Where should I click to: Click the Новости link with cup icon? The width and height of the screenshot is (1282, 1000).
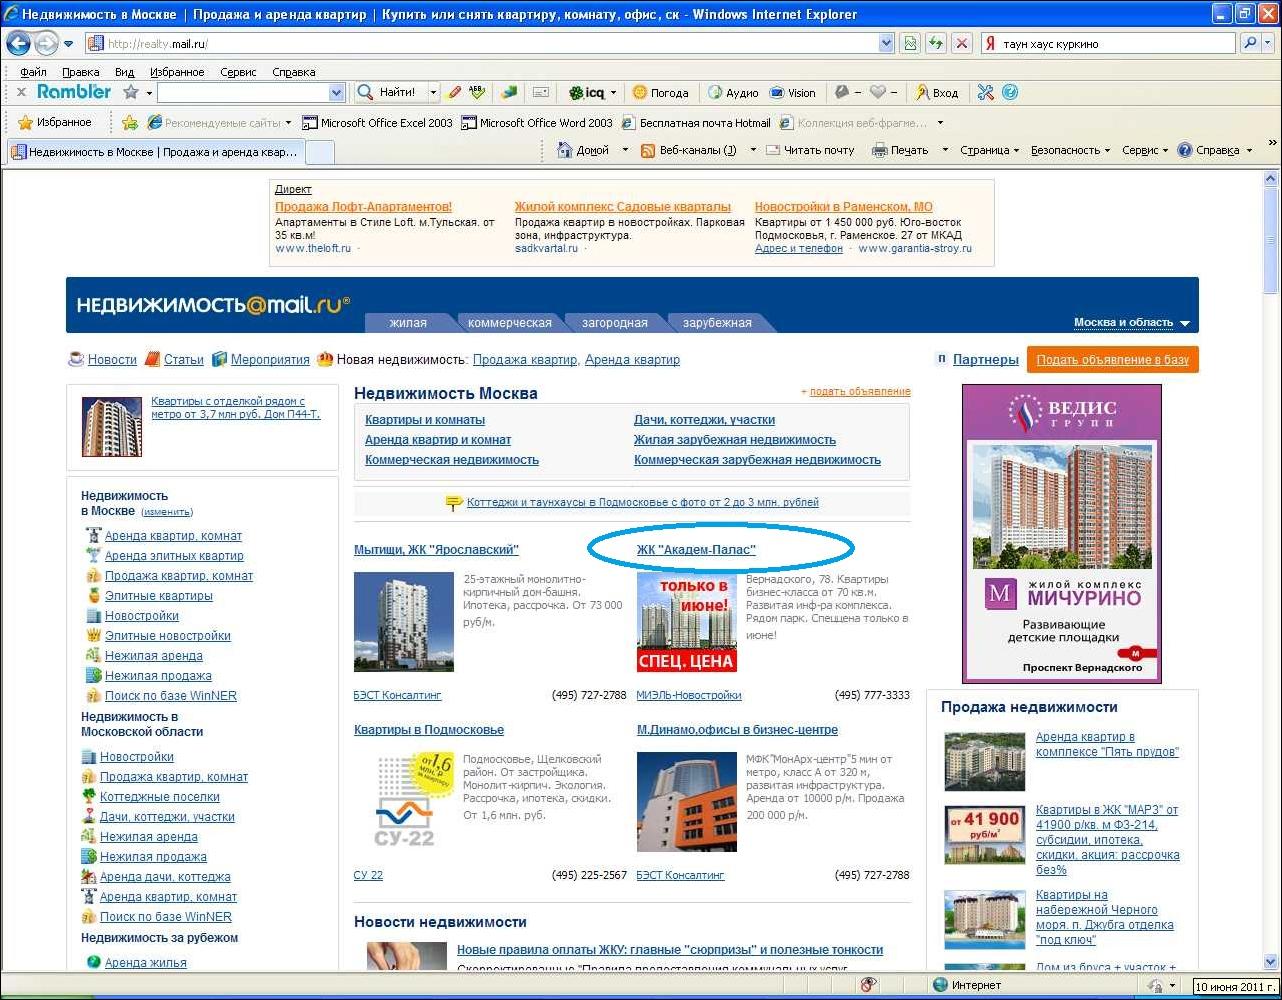pos(111,359)
